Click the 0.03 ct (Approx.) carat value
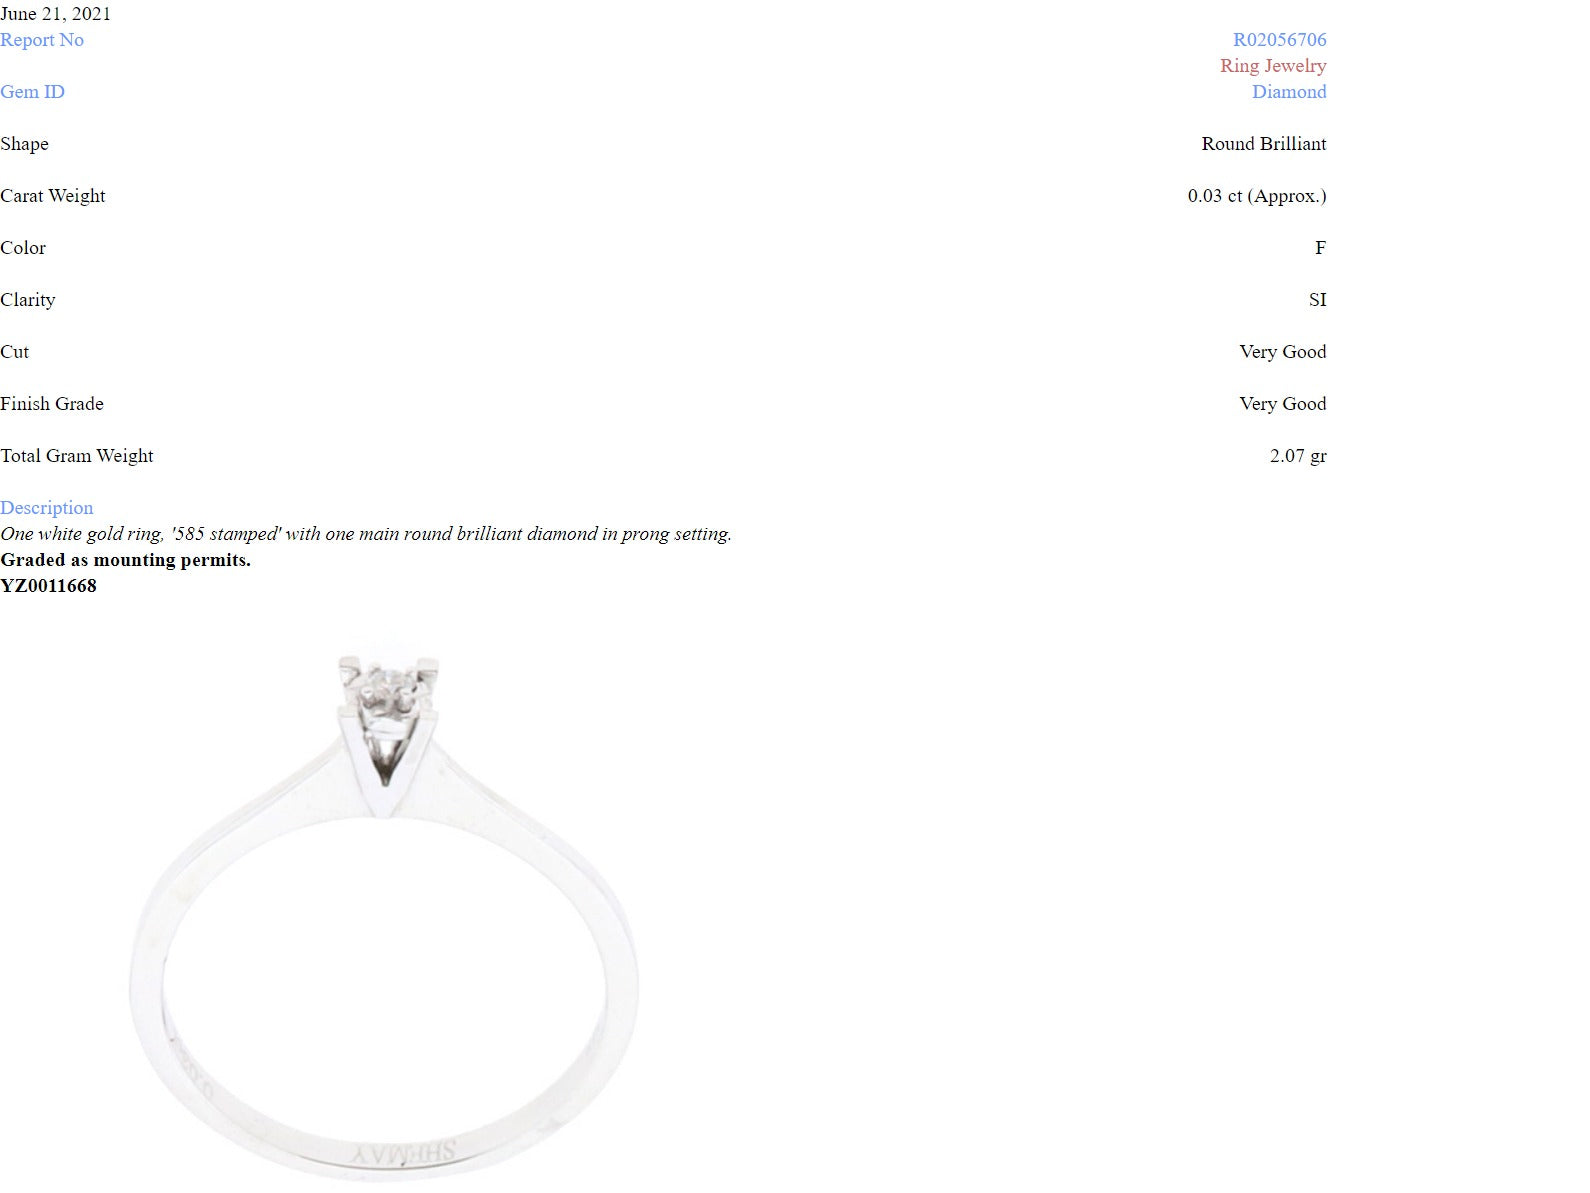This screenshot has height=1193, width=1590. (x=1257, y=196)
